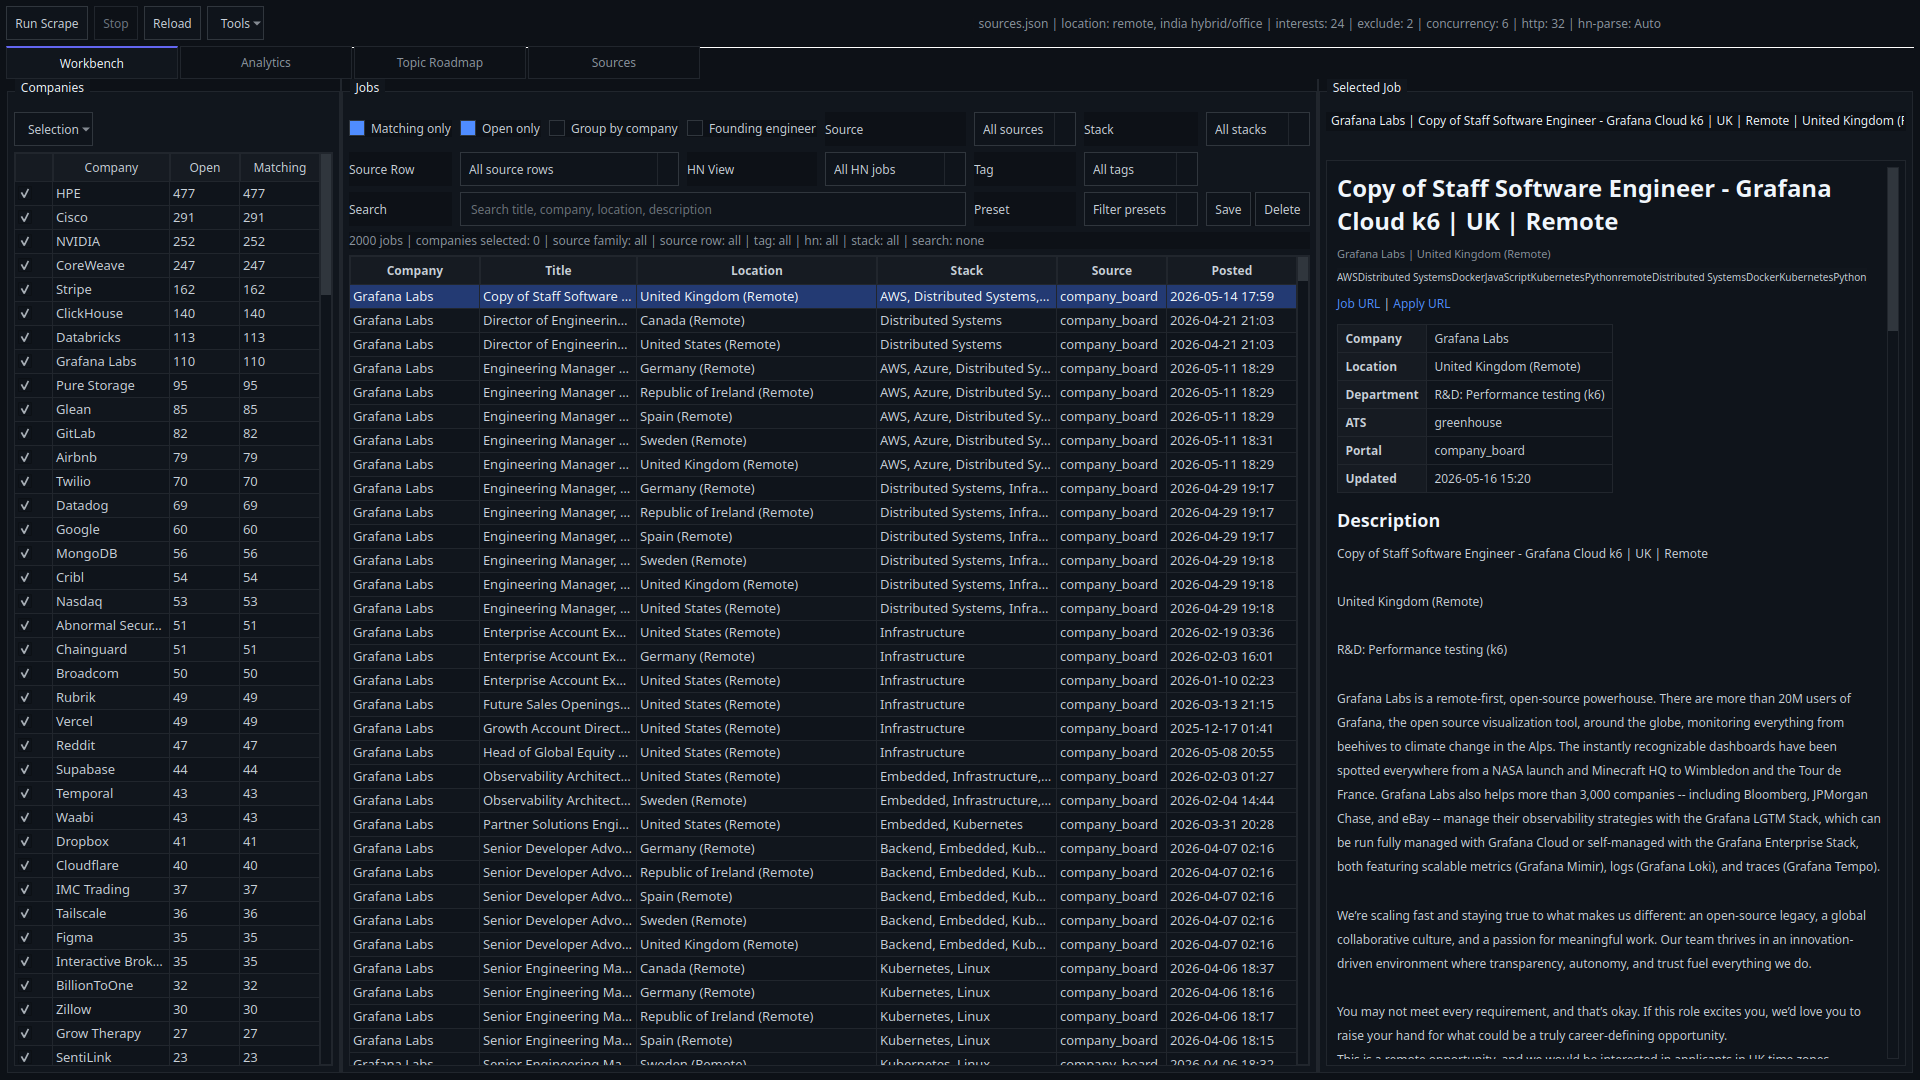This screenshot has height=1080, width=1920.
Task: Uncheck the Cisco company row checkmark
Action: [x=25, y=218]
